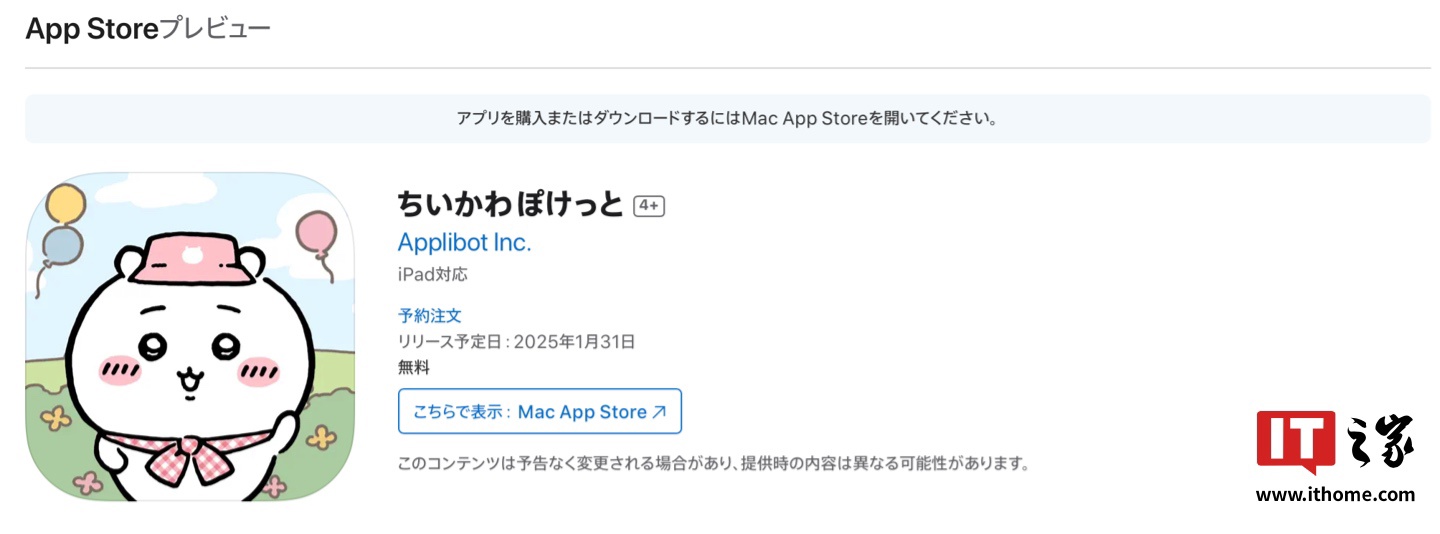The height and width of the screenshot is (534, 1440).
Task: Click the Mac App Store download notice banner
Action: (727, 118)
